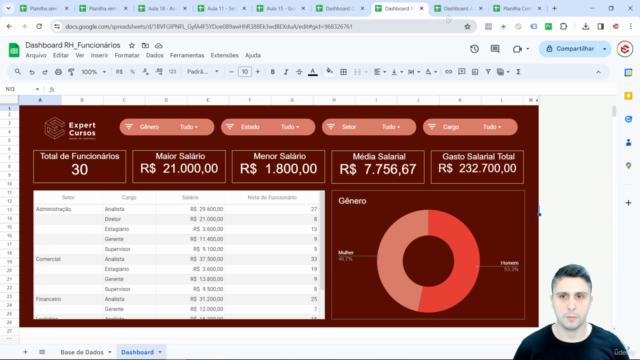Toggle strikethrough formatting
Screen dimensions: 640x360
coord(299,72)
